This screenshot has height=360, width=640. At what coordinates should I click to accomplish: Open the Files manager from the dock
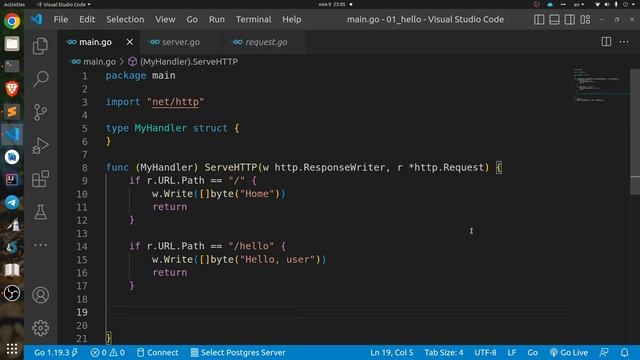tap(12, 43)
